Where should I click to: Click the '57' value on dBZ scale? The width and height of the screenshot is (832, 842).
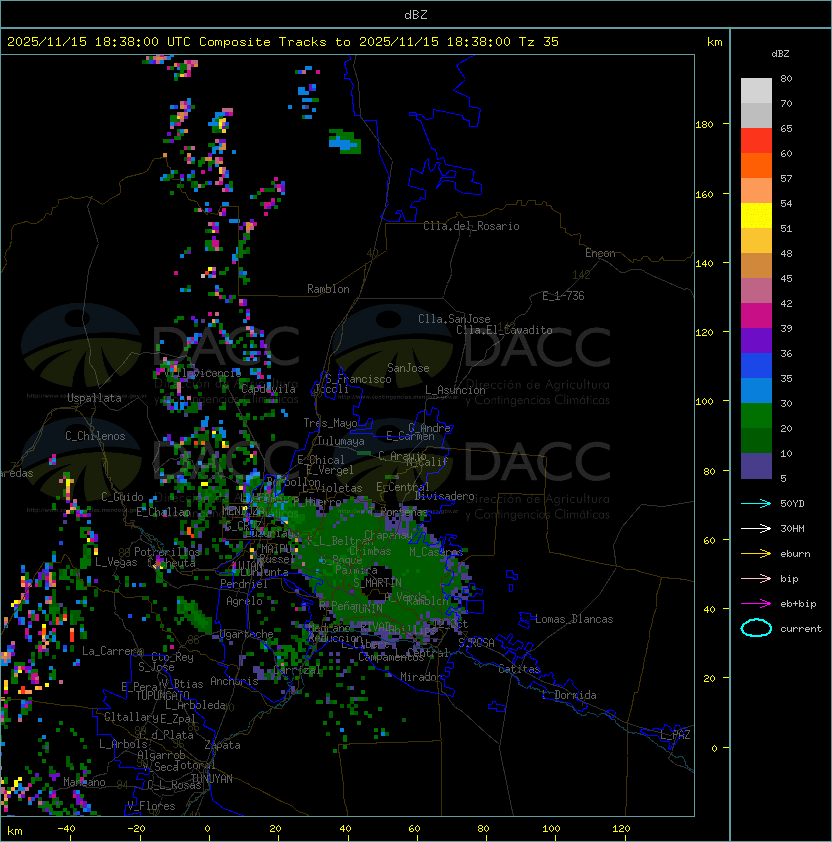pos(786,178)
